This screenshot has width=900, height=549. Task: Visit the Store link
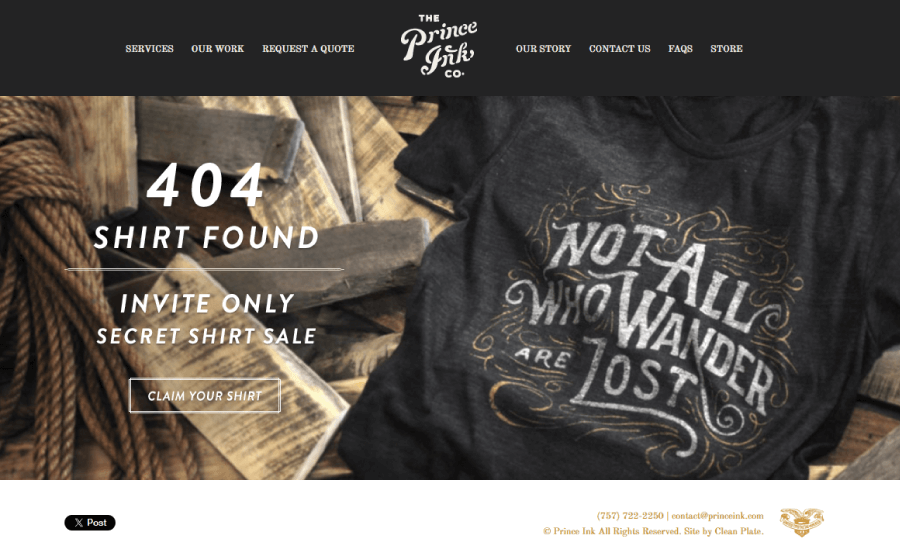726,49
